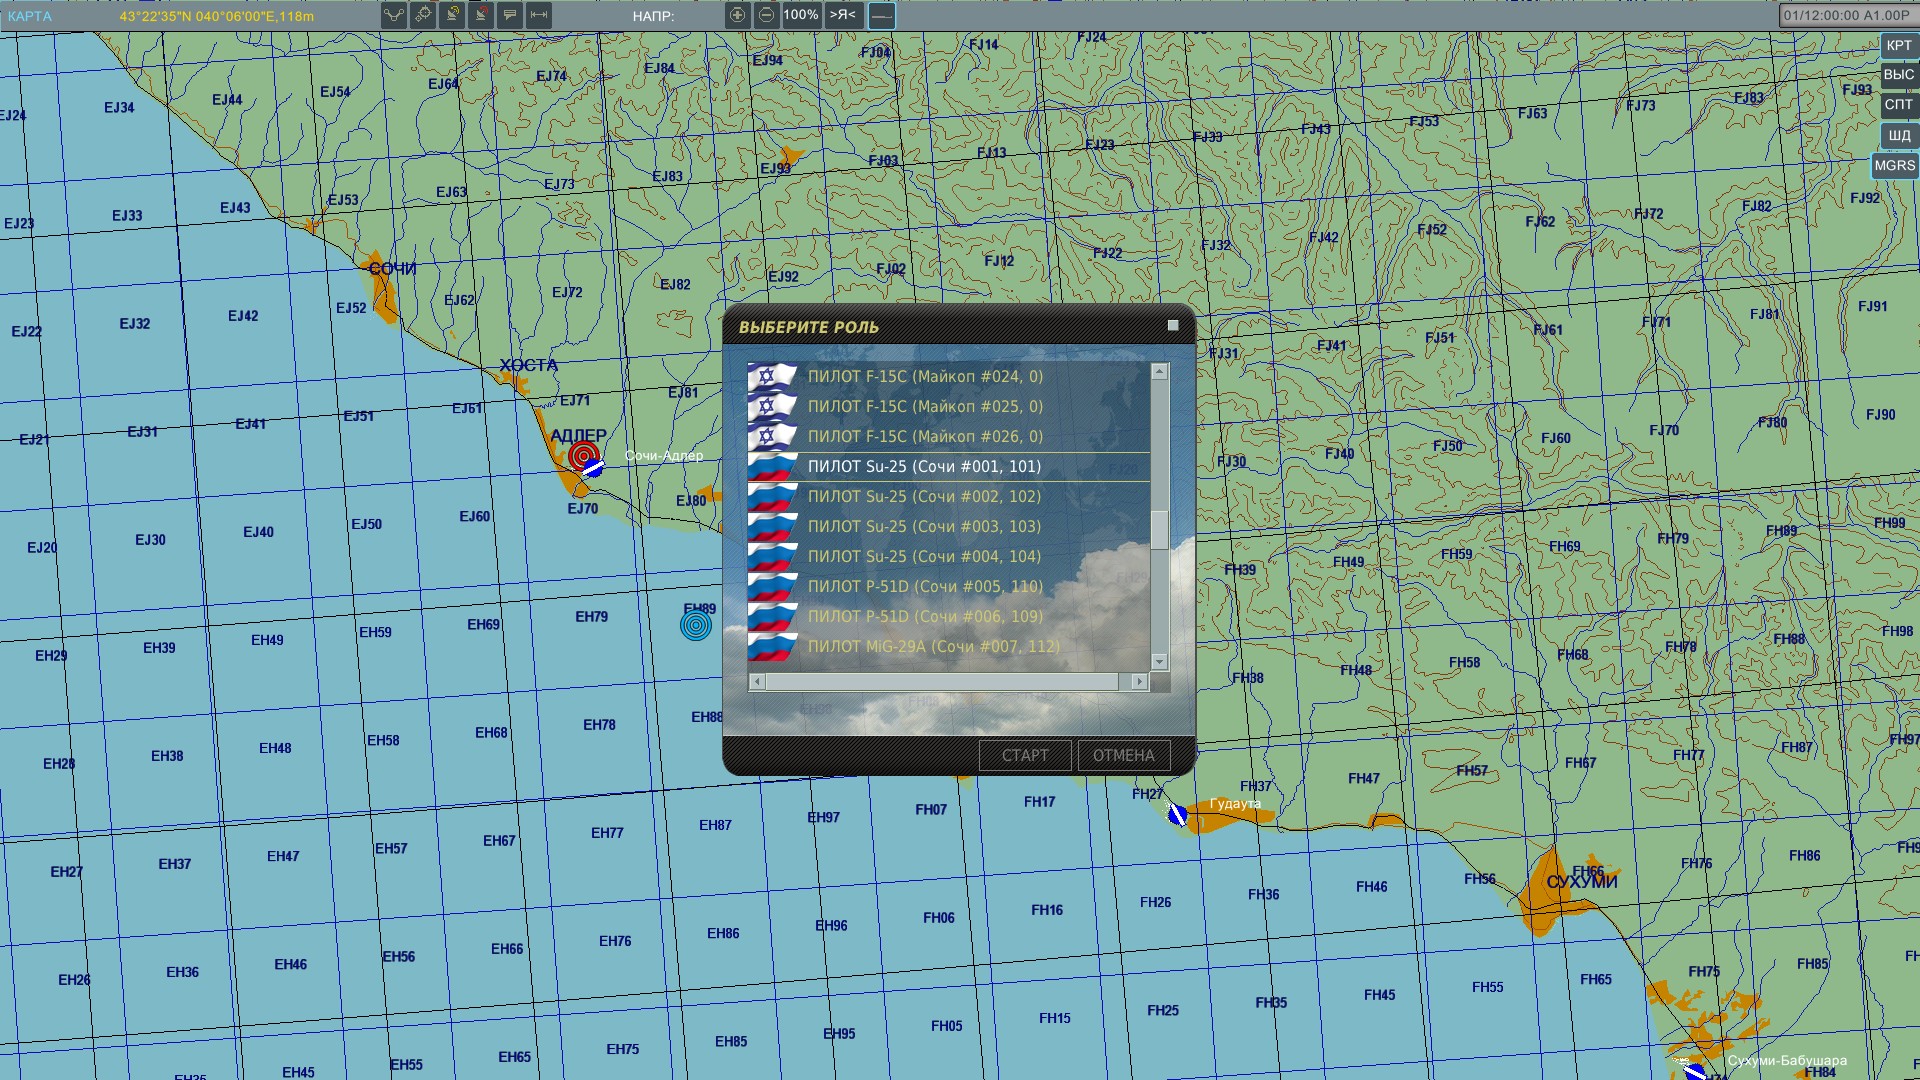Switch map to СПТ satellite mode

pos(1898,105)
